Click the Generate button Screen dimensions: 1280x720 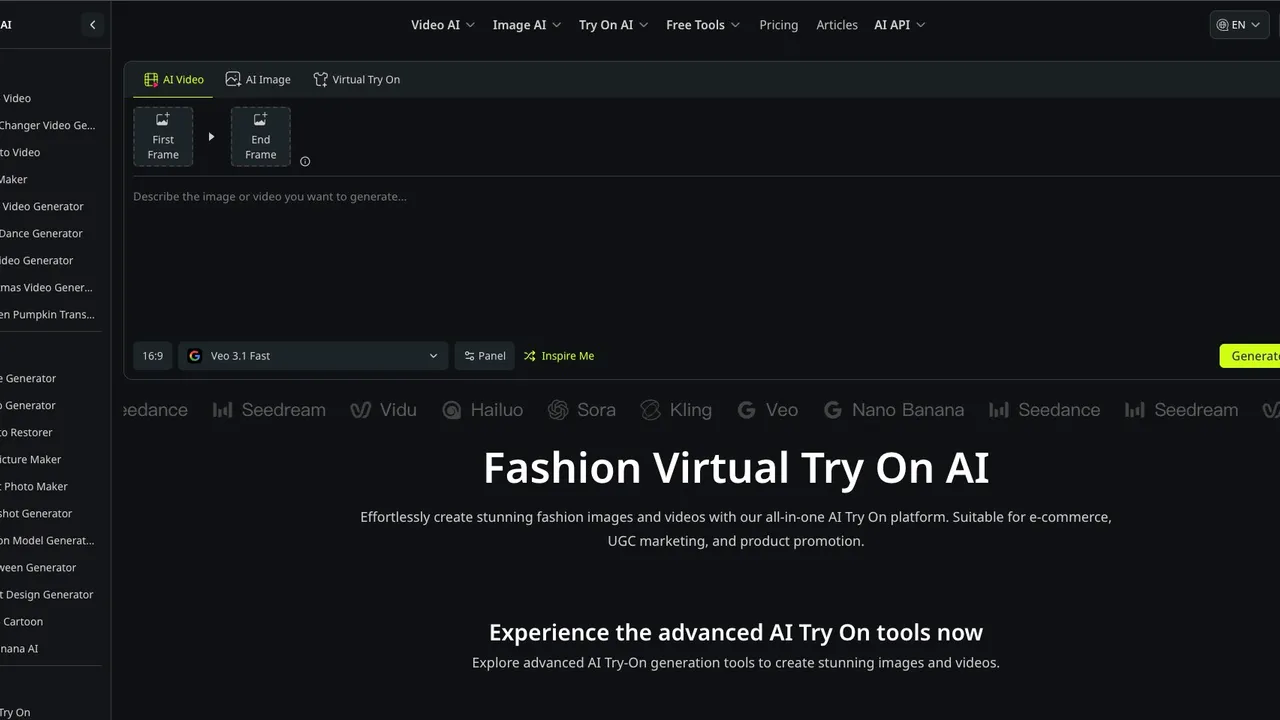[x=1250, y=356]
